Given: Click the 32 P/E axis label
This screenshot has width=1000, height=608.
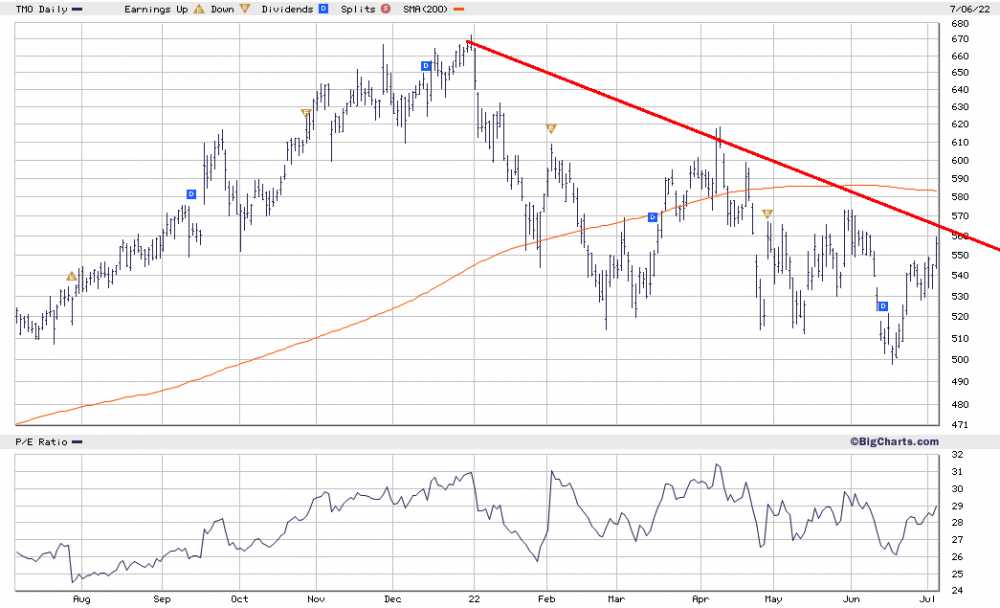Looking at the screenshot, I should 957,455.
